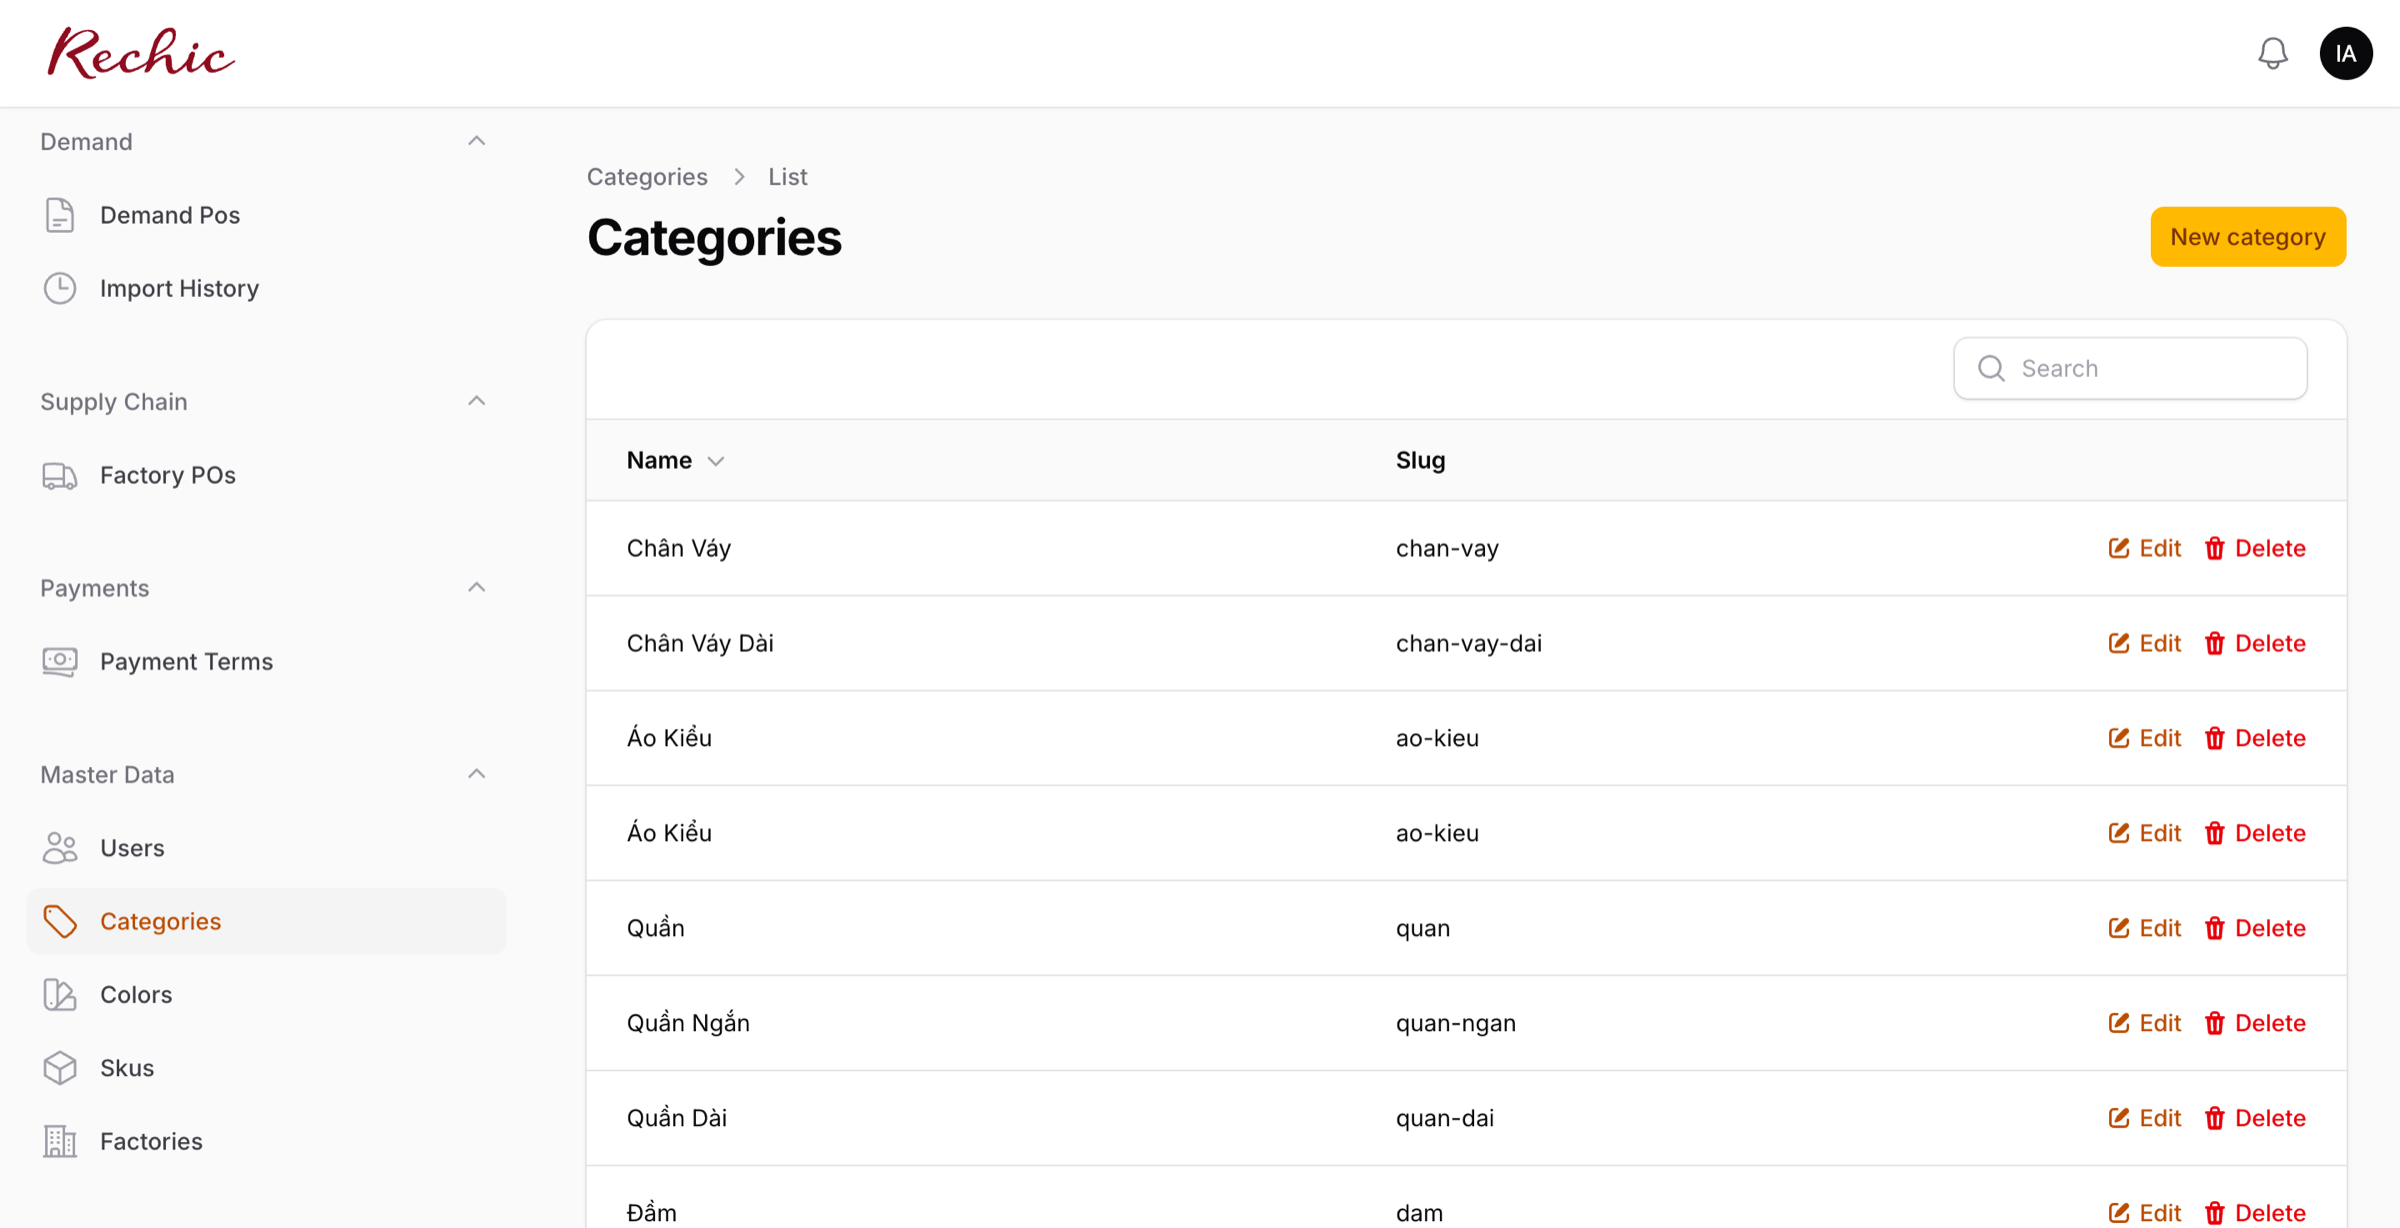Click the trash icon in Chân Váy Dài row

click(2215, 643)
